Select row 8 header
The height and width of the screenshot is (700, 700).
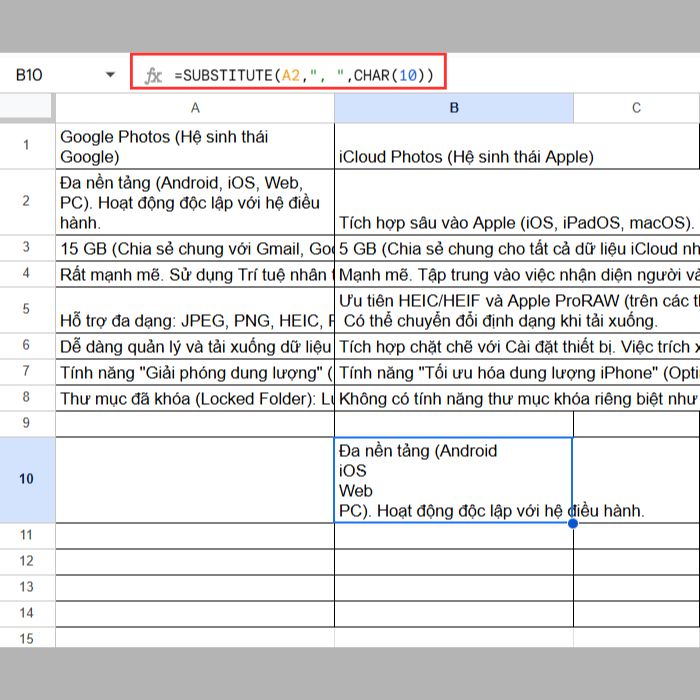pos(27,397)
